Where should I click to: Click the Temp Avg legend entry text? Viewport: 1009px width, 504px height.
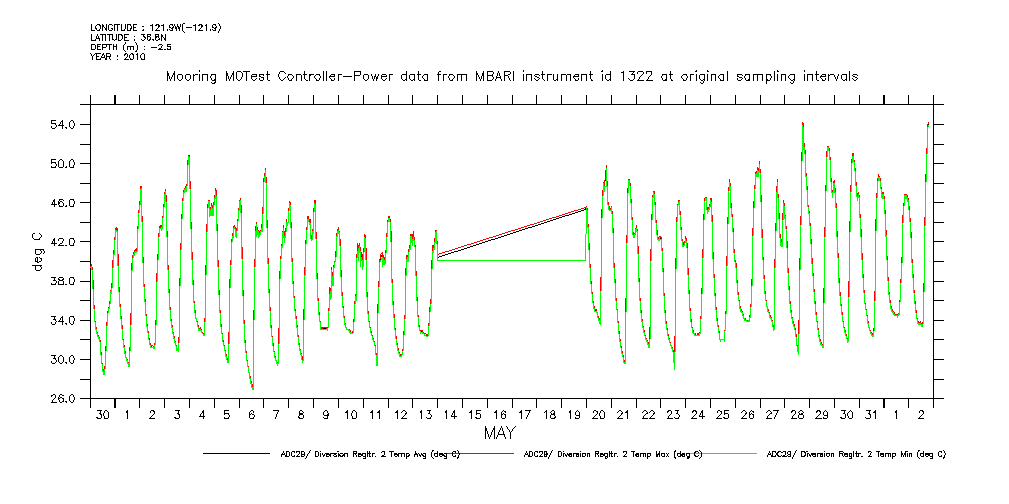(370, 454)
